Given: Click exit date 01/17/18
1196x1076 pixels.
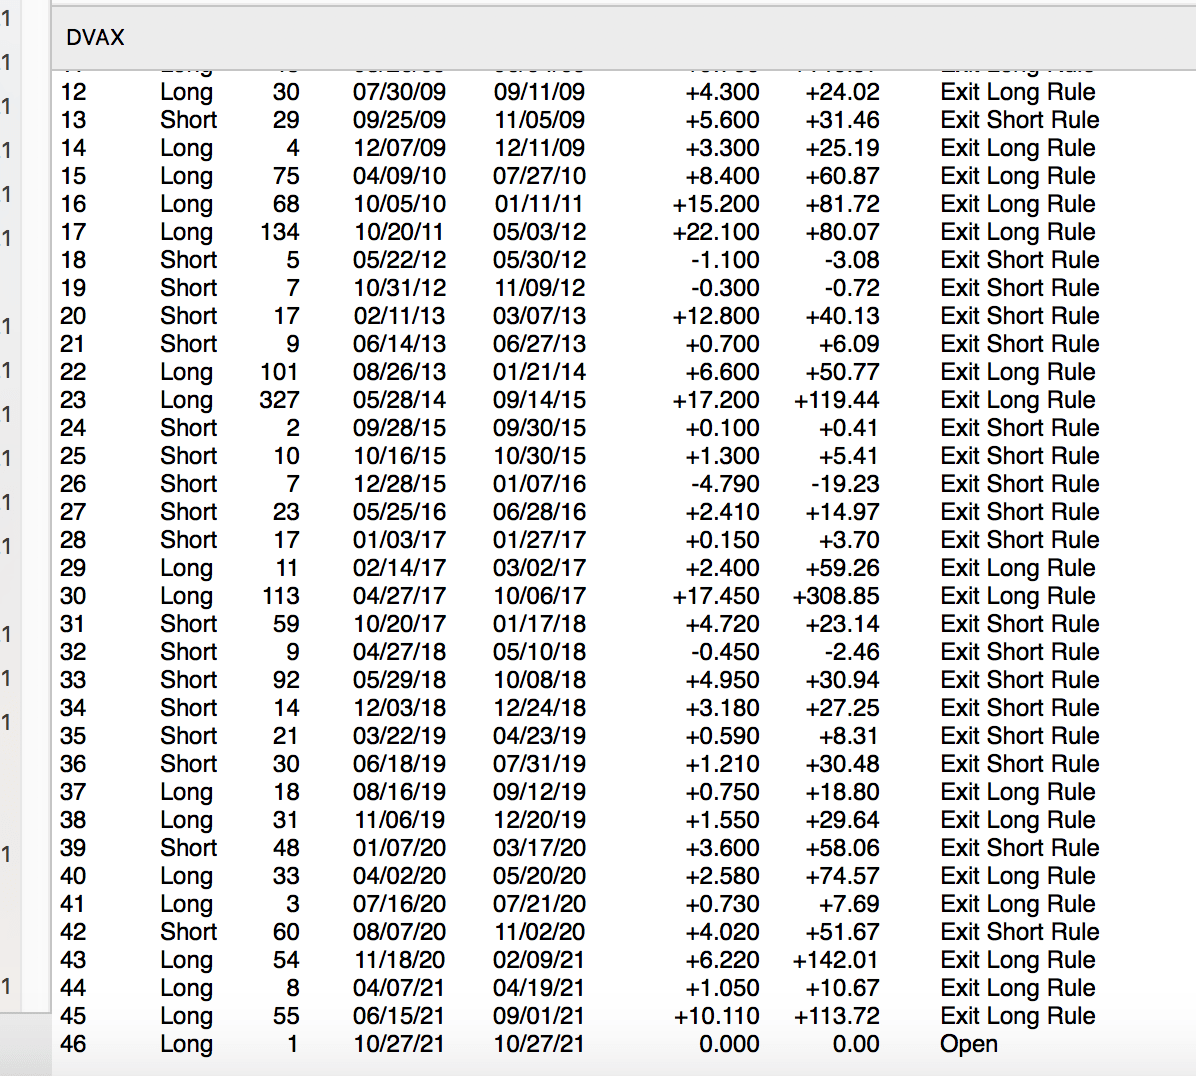Looking at the screenshot, I should 539,624.
